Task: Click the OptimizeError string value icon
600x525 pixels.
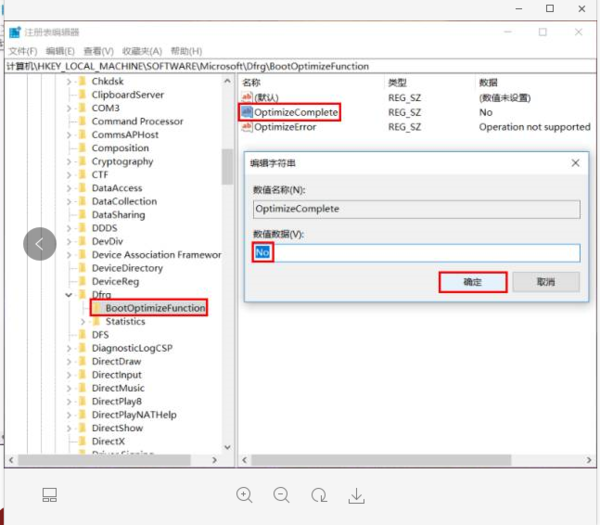Action: (246, 127)
